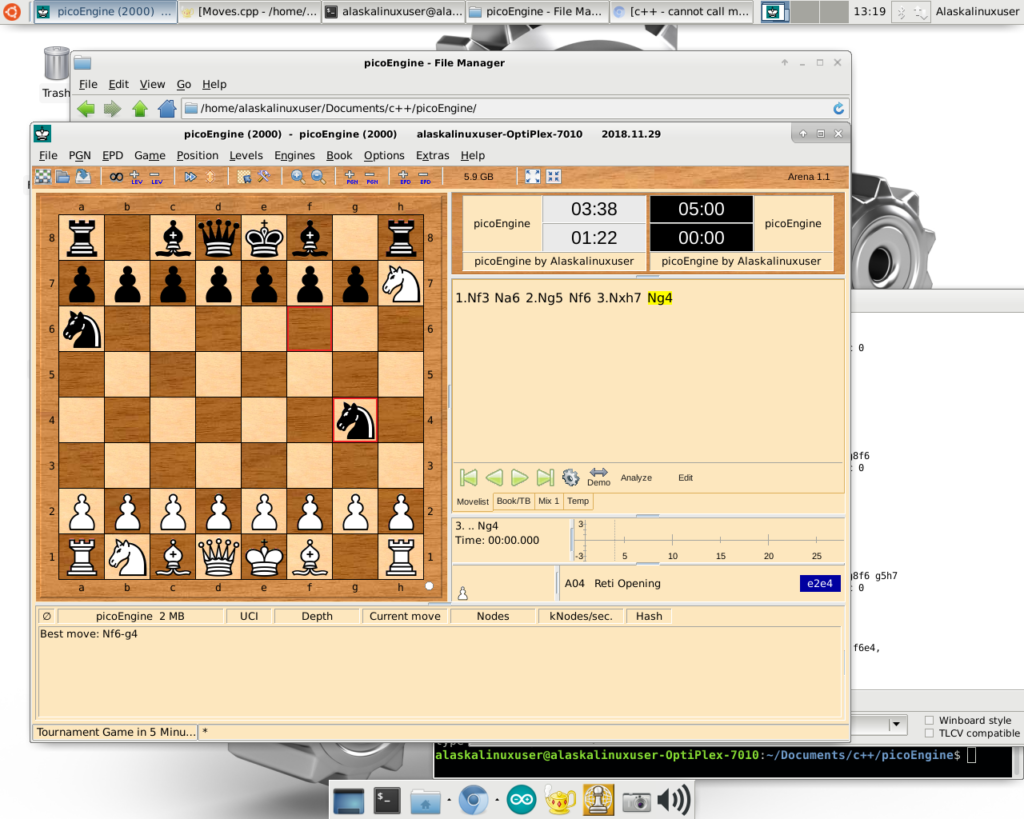Screen dimensions: 1024x819
Task: Click the Demo mode arrows icon
Action: point(599,476)
